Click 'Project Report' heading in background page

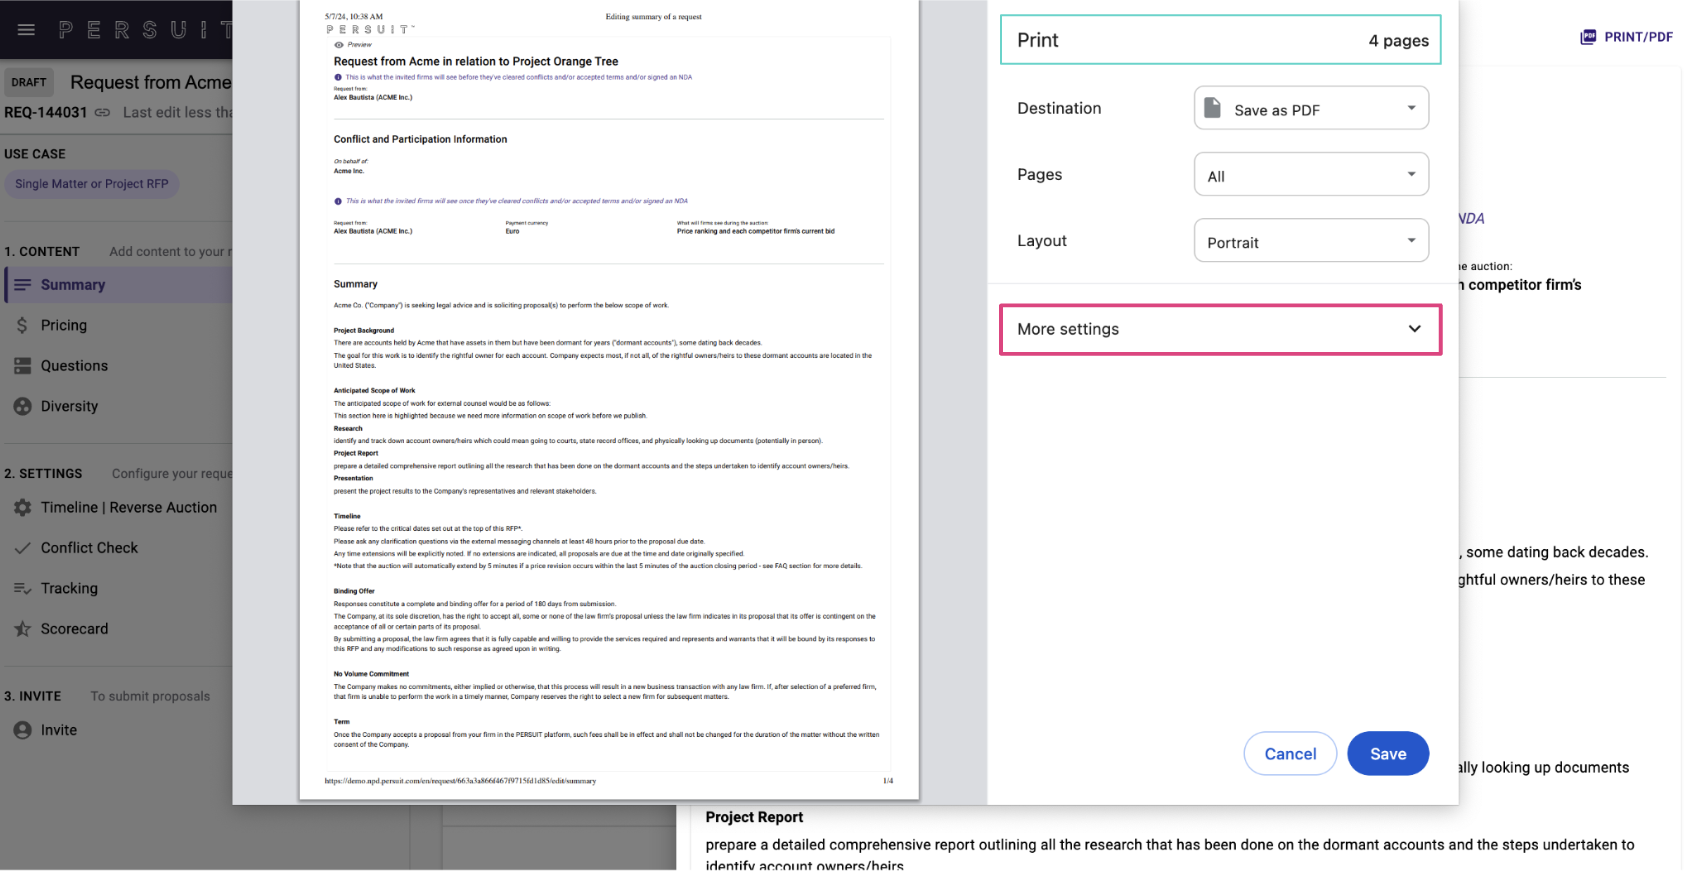pyautogui.click(x=754, y=818)
